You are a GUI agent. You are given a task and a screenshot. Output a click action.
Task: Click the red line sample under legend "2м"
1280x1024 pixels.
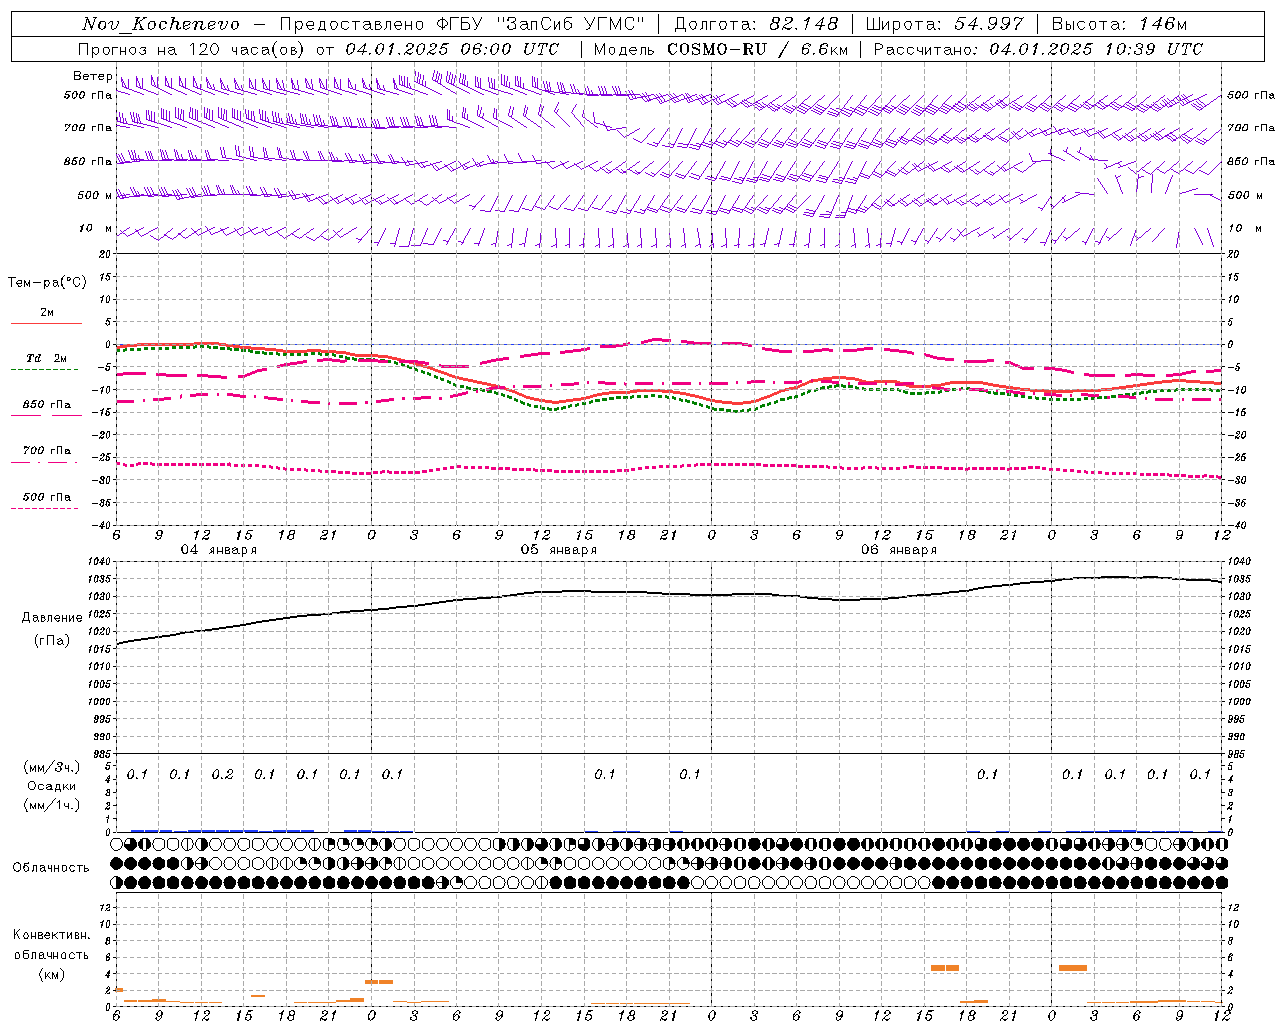tap(46, 323)
